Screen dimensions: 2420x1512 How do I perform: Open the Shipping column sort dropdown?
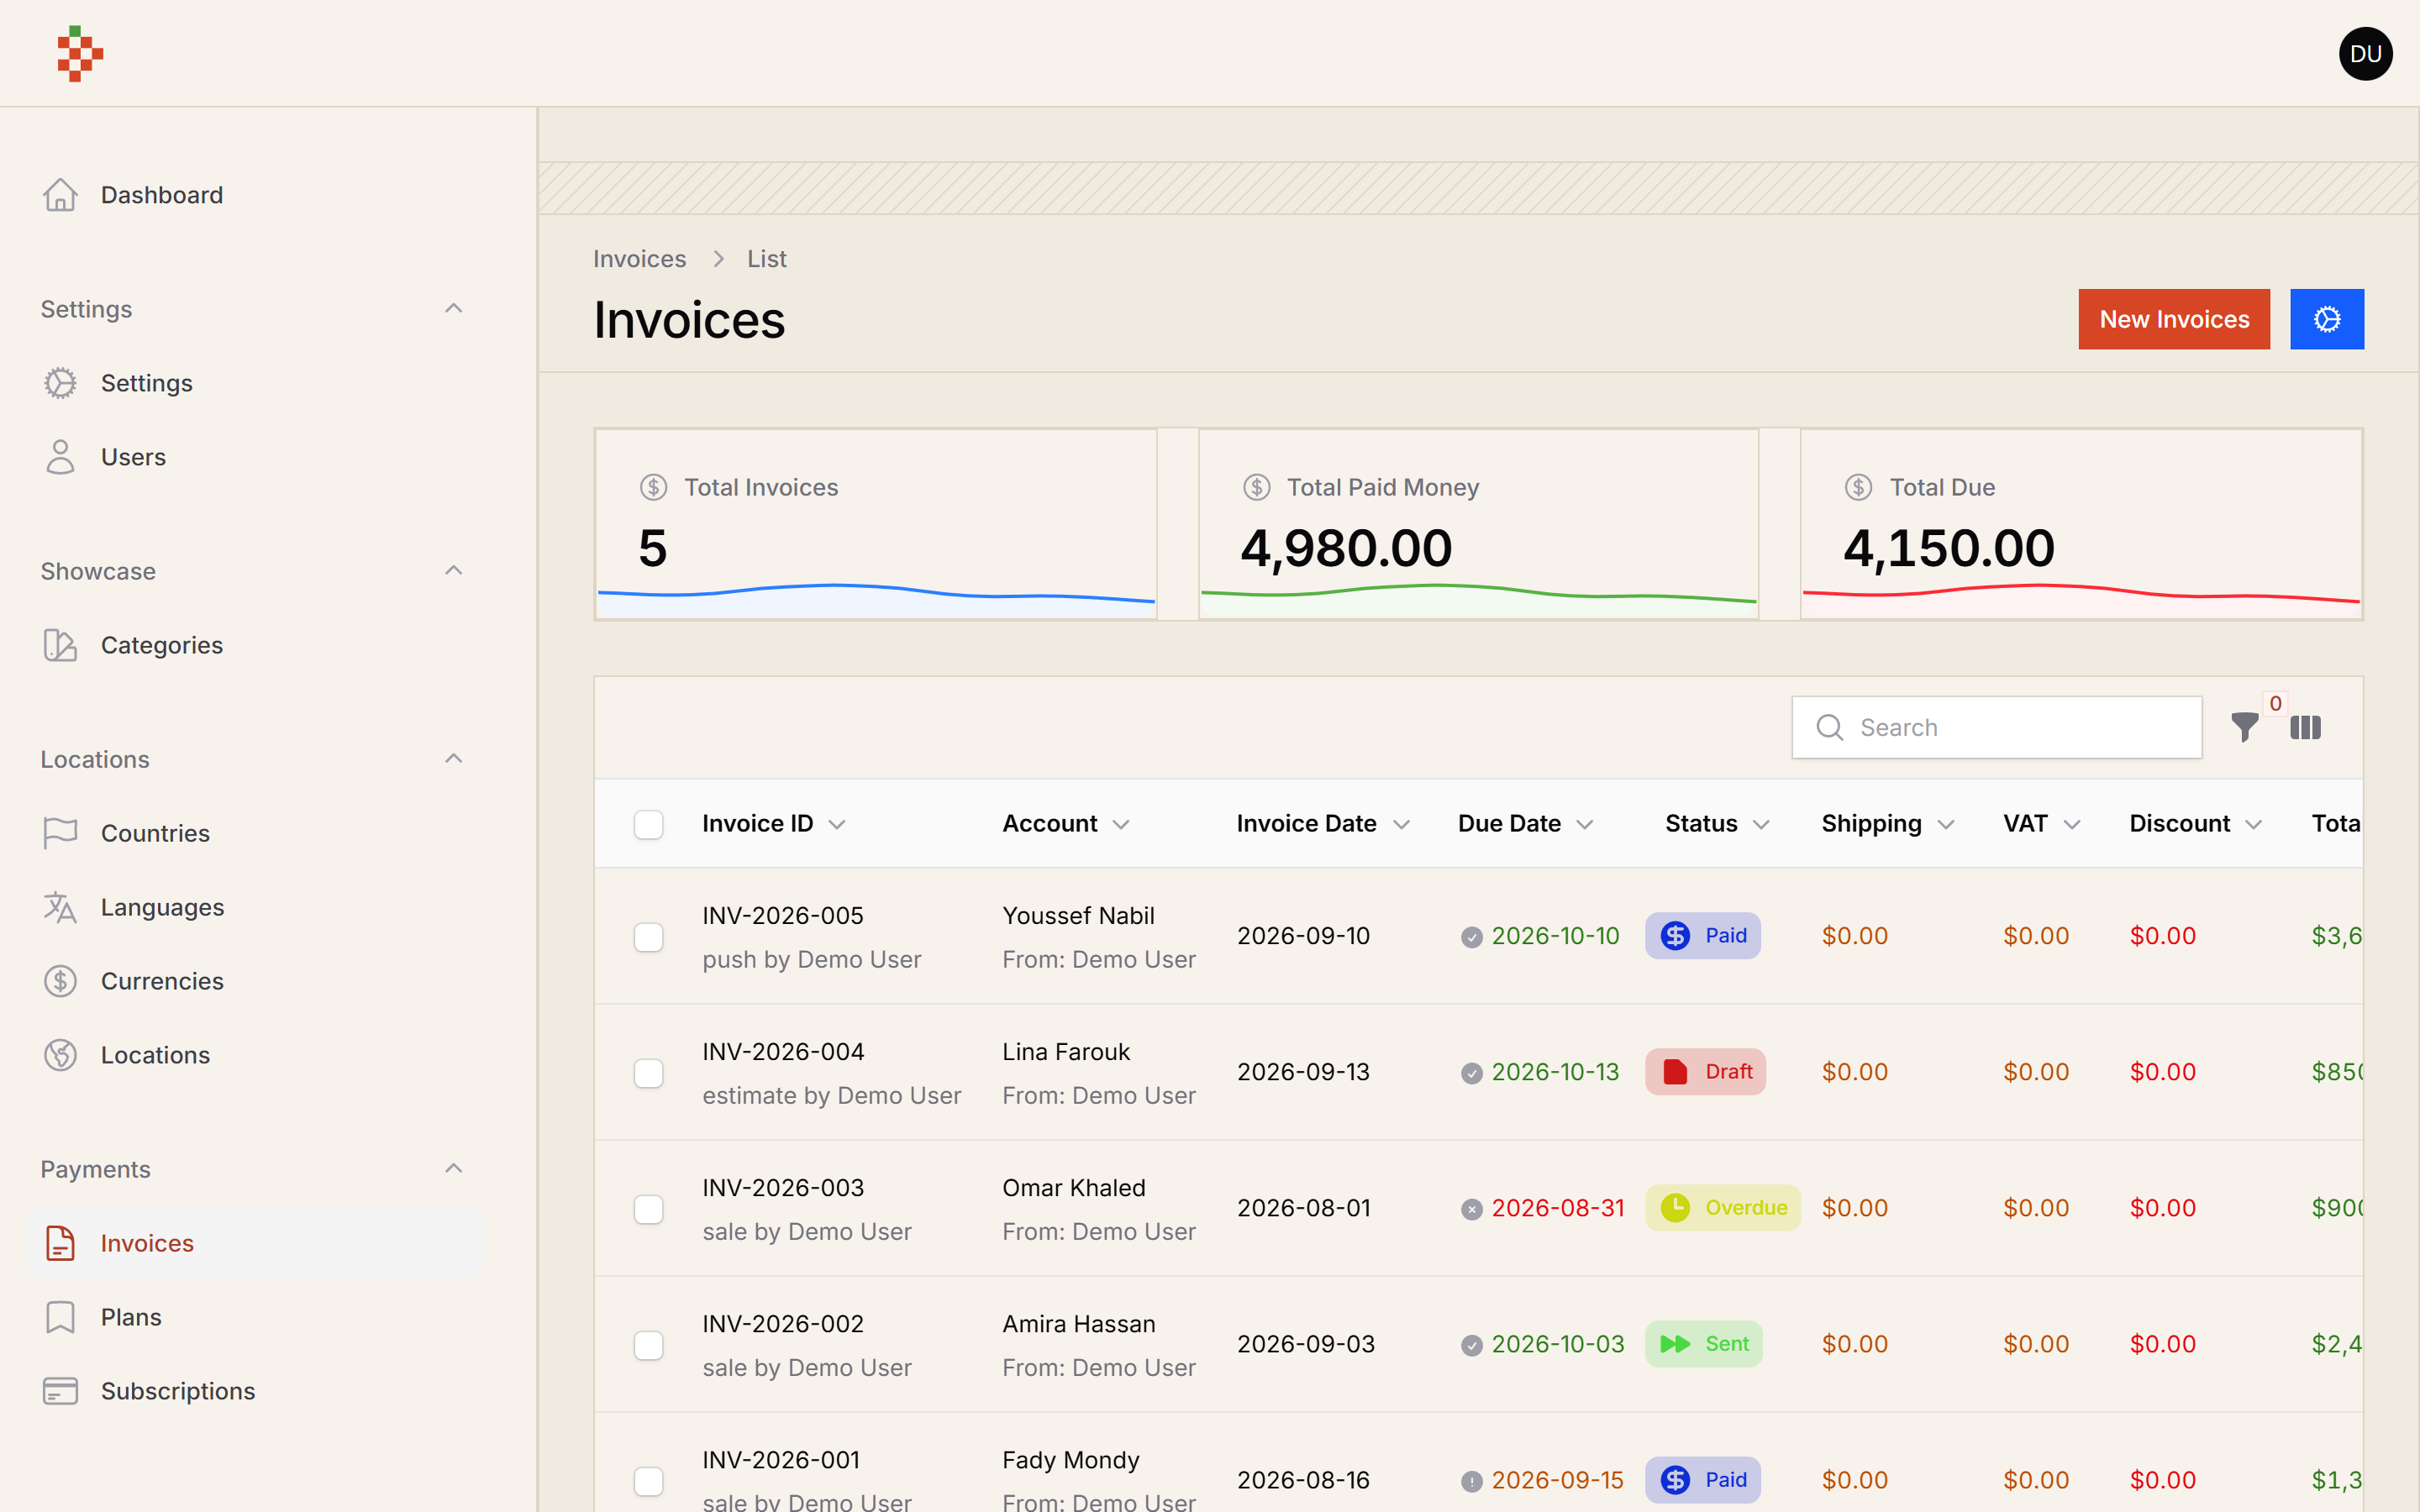pos(1946,824)
